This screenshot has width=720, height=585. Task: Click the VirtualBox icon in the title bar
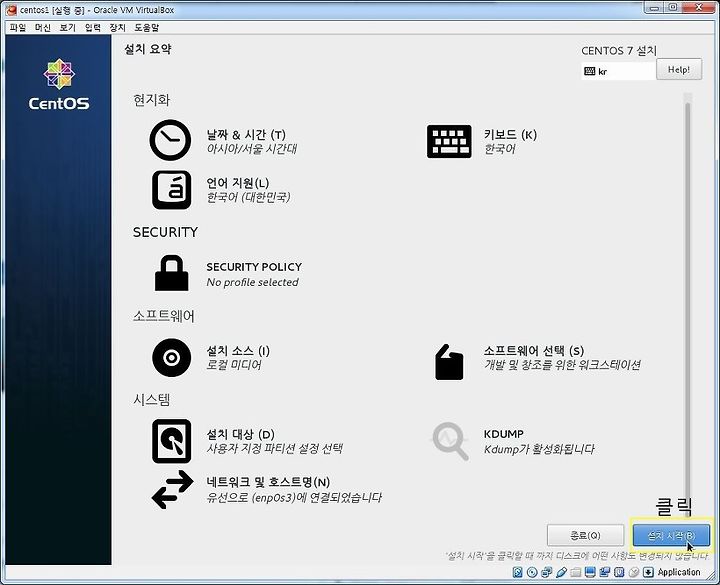point(11,10)
